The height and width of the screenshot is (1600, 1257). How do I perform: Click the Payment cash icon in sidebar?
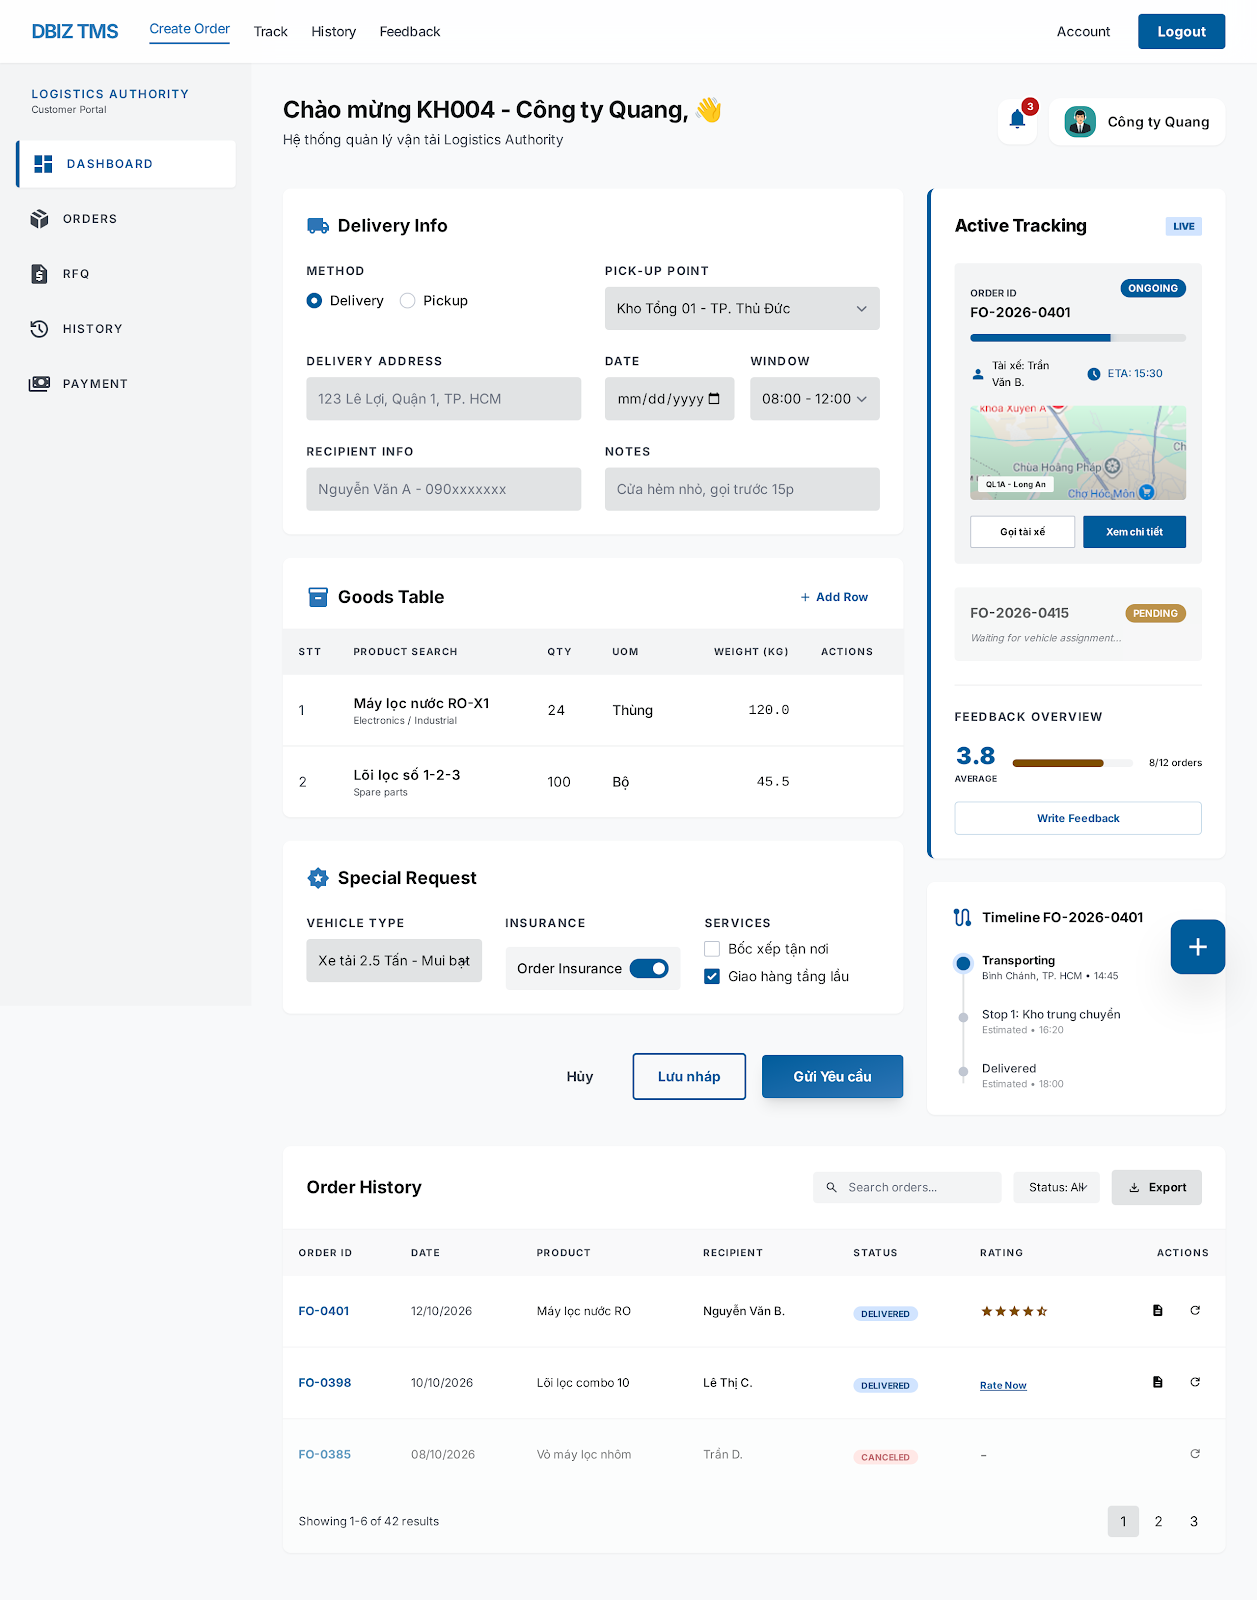(x=40, y=384)
